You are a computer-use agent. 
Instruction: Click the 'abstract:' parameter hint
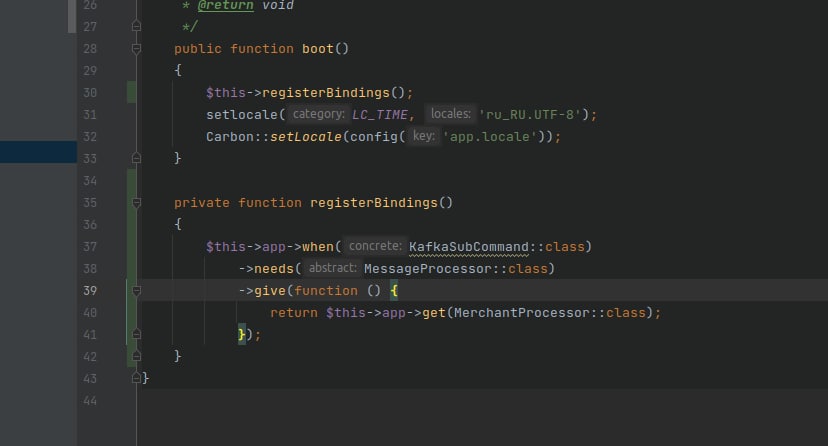pyautogui.click(x=333, y=268)
